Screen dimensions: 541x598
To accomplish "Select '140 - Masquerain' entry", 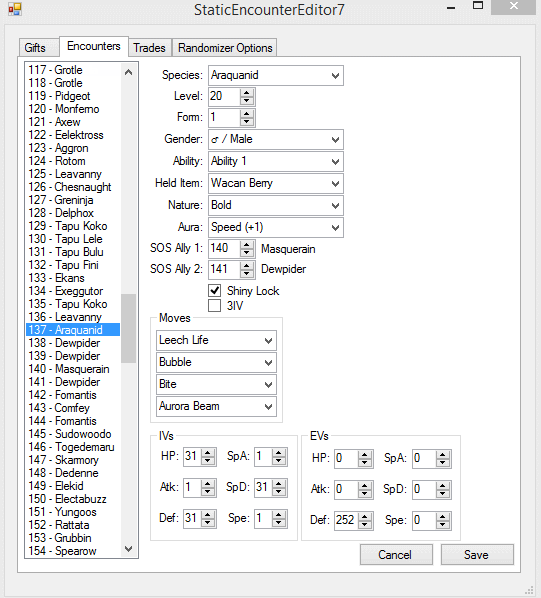I will point(73,369).
